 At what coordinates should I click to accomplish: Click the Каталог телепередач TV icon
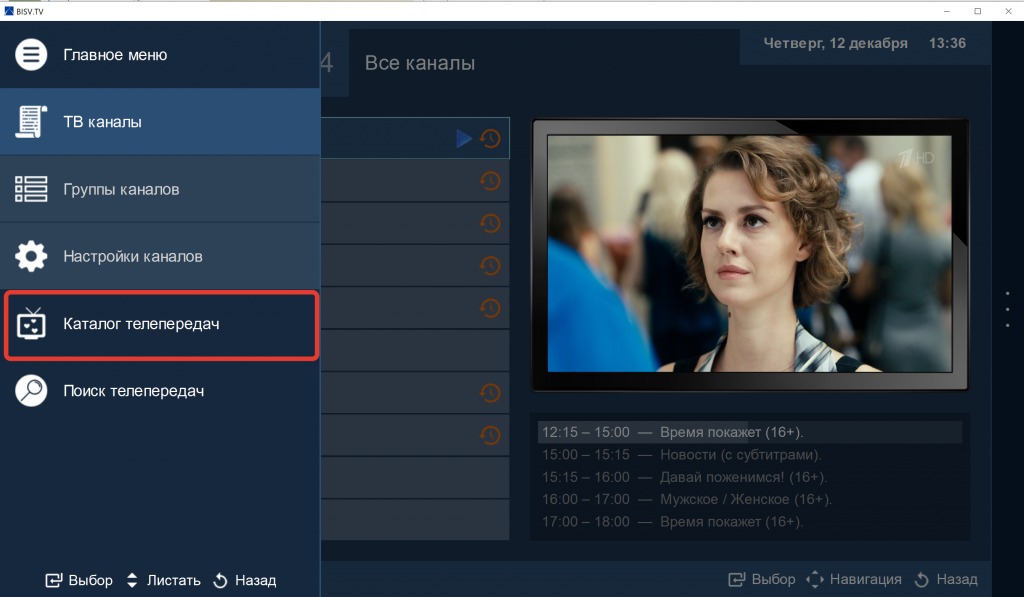[x=31, y=324]
